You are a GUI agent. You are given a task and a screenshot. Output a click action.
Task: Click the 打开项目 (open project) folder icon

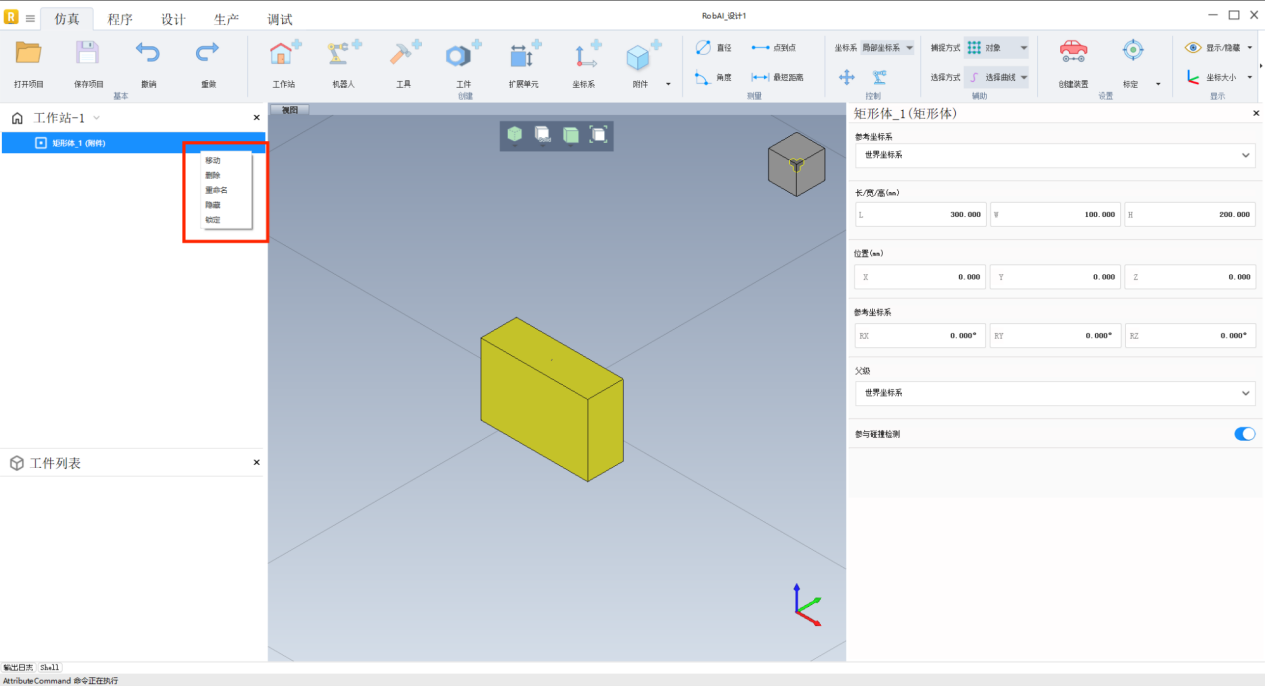click(x=28, y=54)
